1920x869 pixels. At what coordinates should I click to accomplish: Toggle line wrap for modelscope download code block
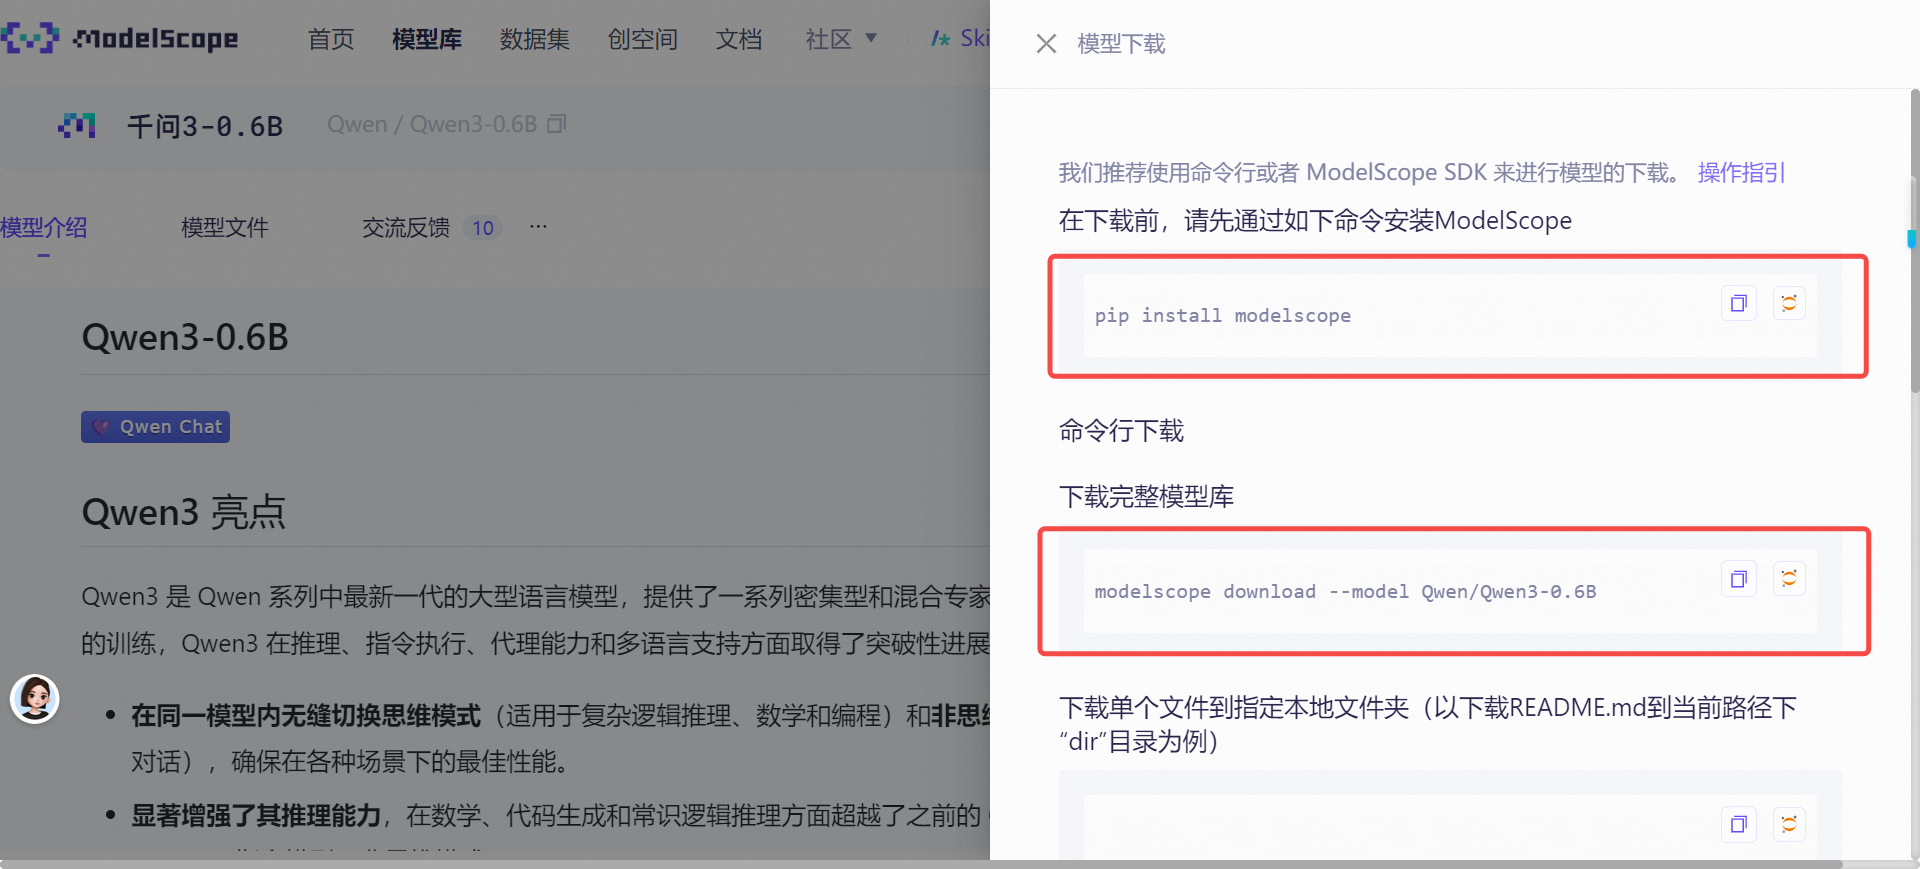1789,579
